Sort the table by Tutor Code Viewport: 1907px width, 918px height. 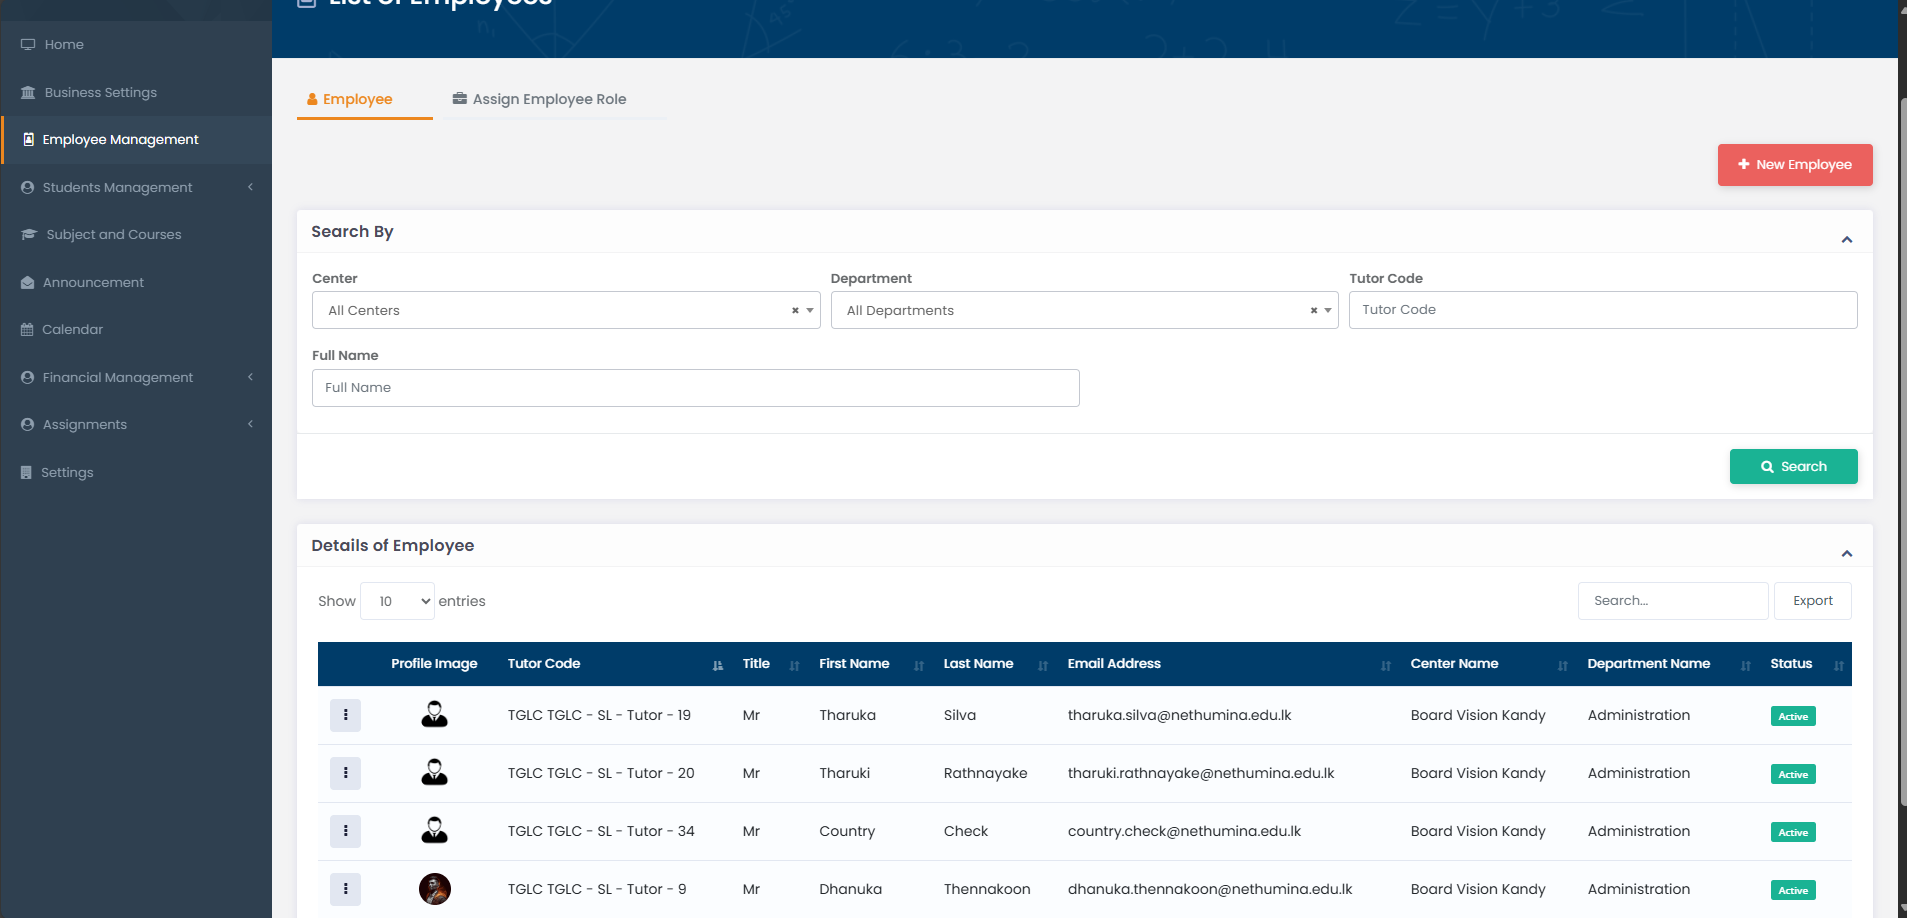(544, 664)
